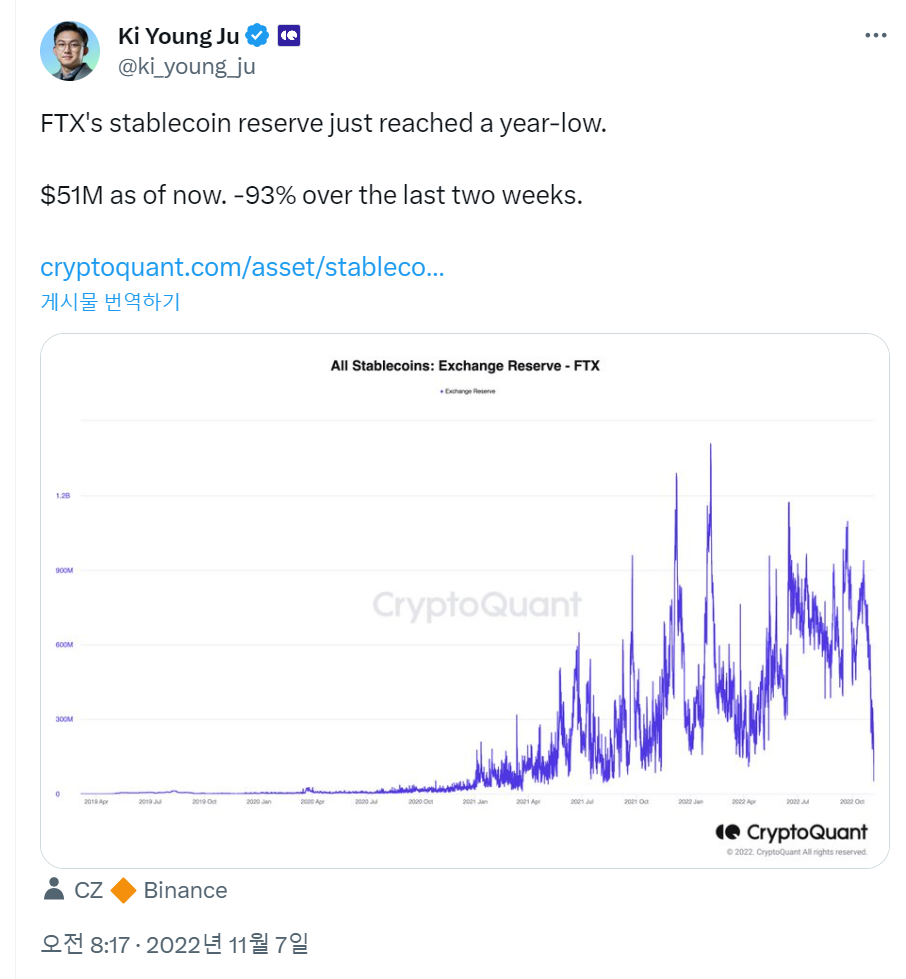Click the CryptoQuant watermark in chart center
The width and height of the screenshot is (906, 979).
coord(477,605)
